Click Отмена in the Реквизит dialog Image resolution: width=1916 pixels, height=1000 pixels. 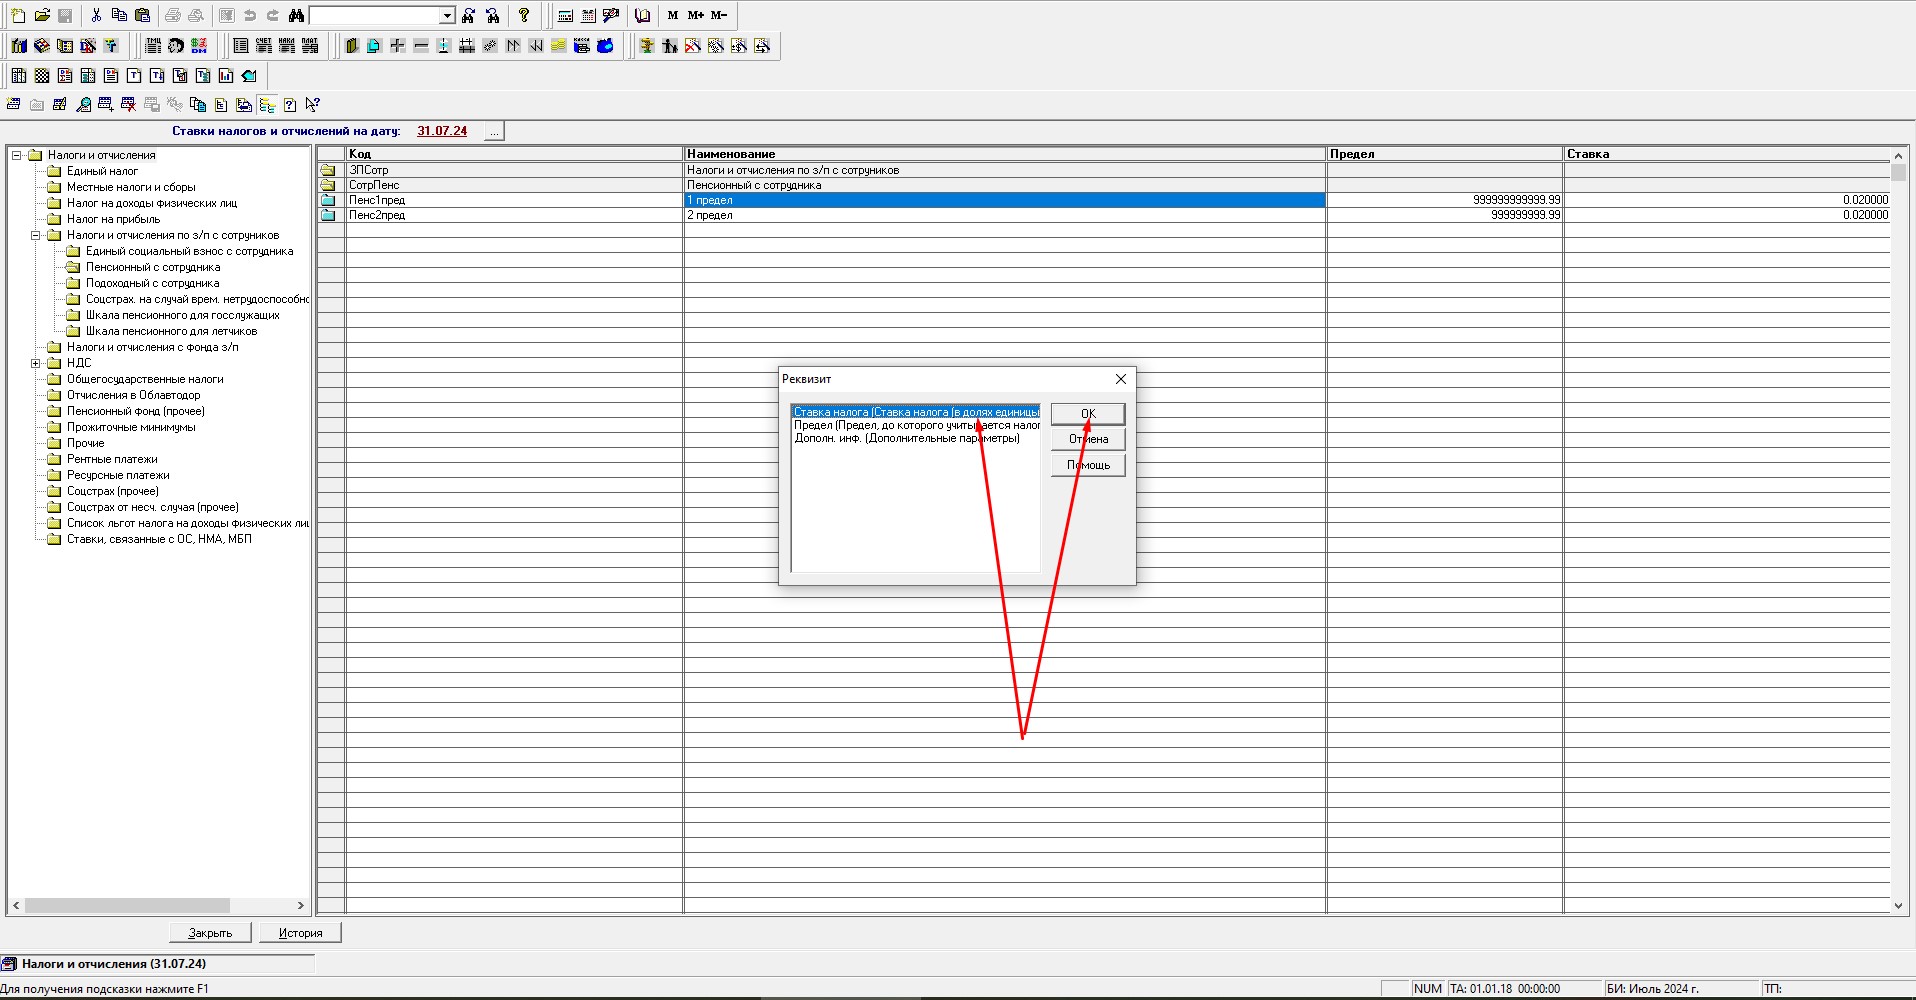pyautogui.click(x=1088, y=439)
